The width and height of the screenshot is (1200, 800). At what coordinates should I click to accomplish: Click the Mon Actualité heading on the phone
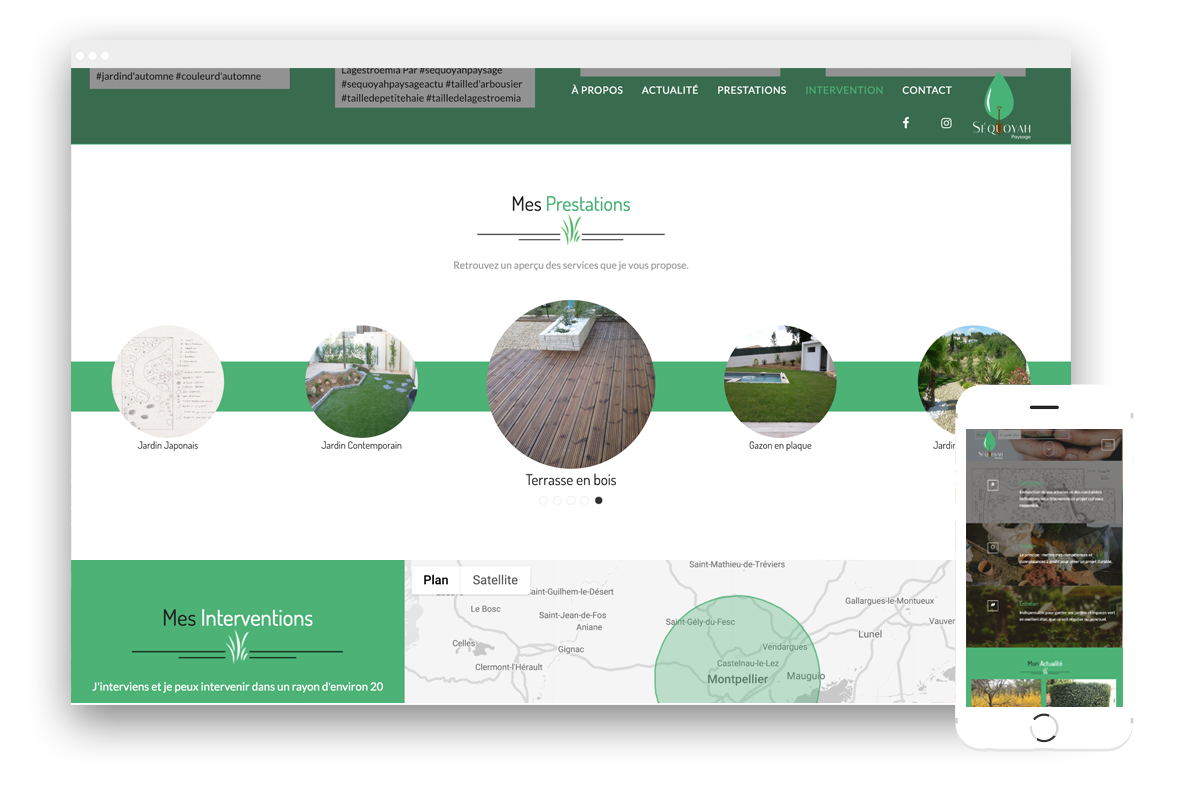pos(1044,663)
